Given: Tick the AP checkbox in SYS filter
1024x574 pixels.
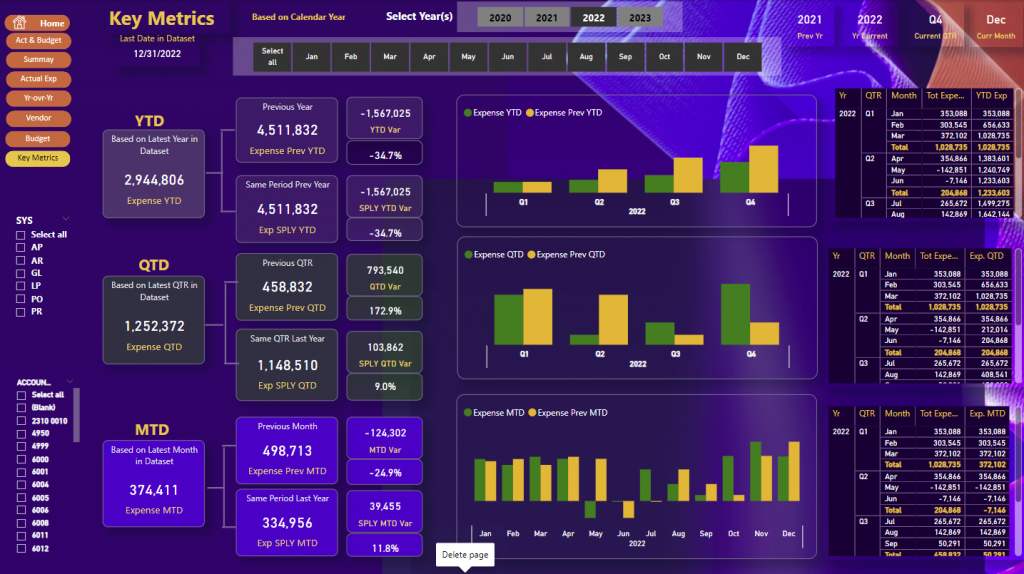Looking at the screenshot, I should point(21,247).
